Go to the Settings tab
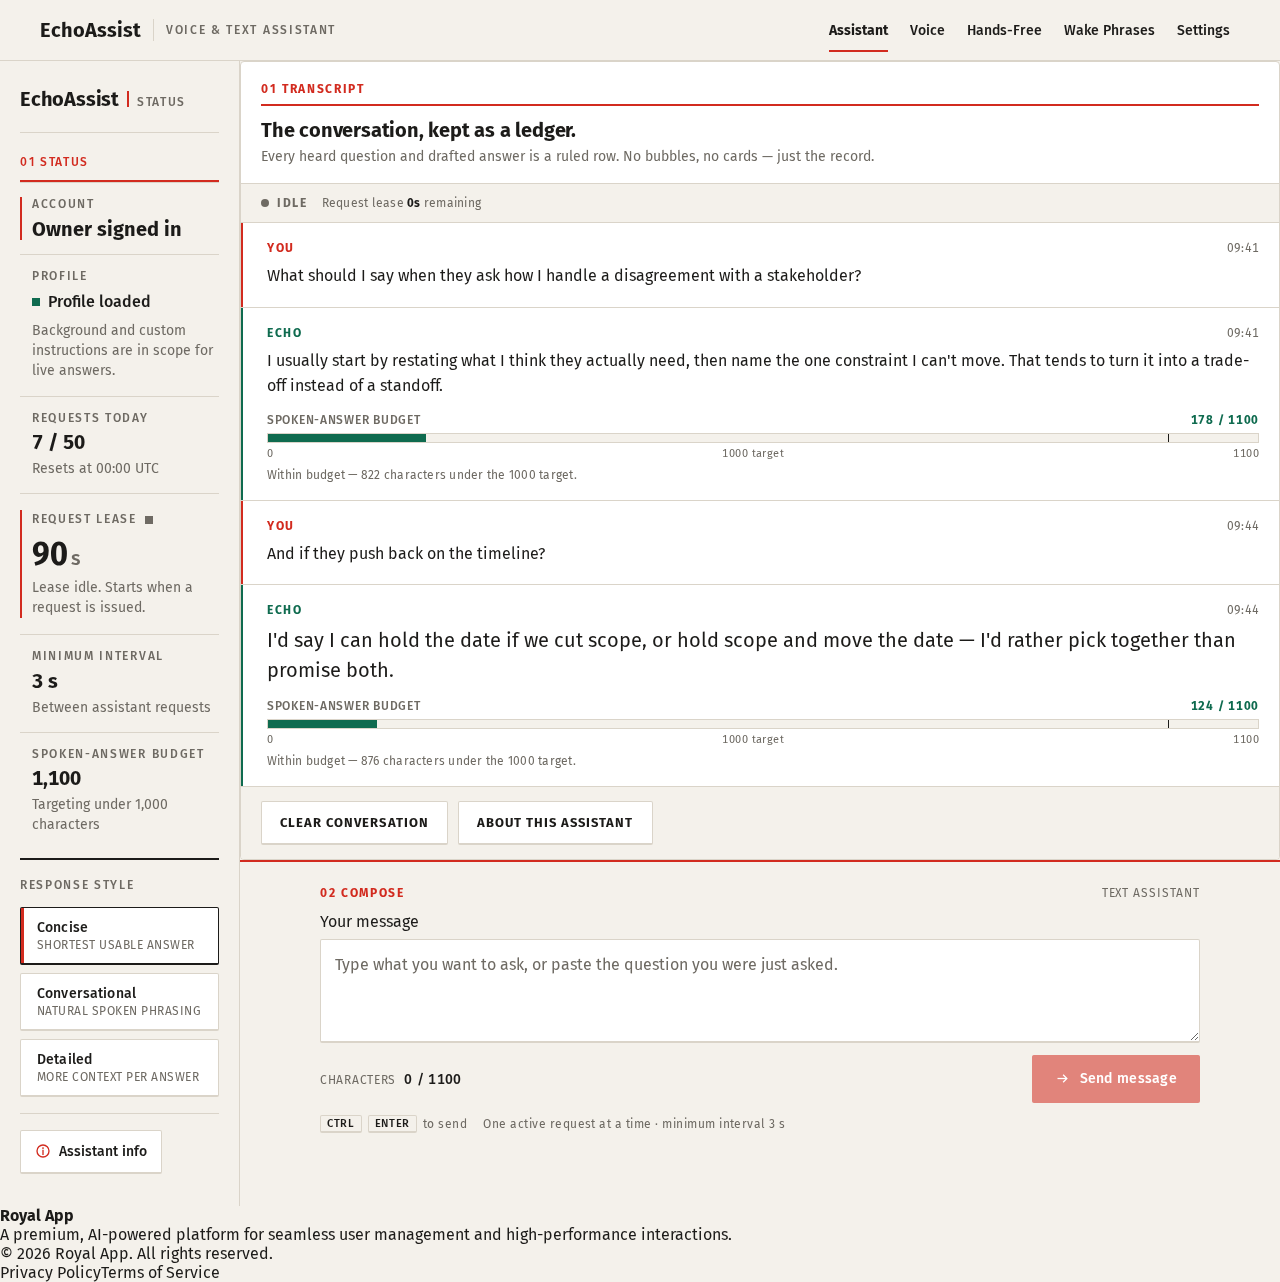The height and width of the screenshot is (1282, 1280). [x=1203, y=30]
